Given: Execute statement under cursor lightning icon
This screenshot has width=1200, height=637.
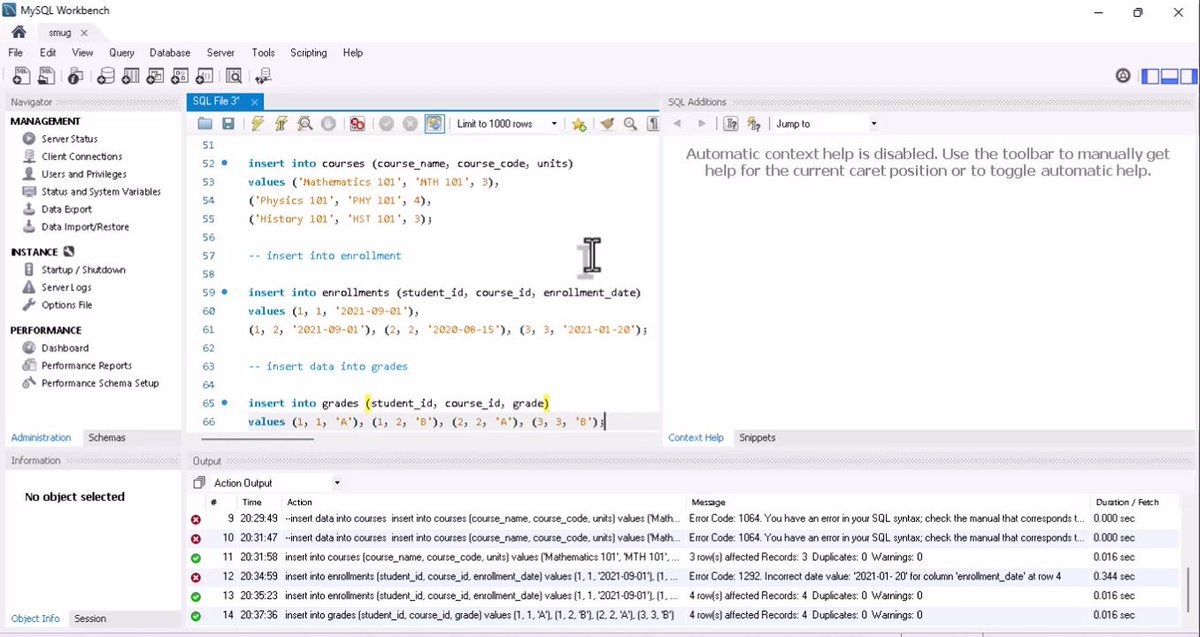Looking at the screenshot, I should pyautogui.click(x=281, y=124).
